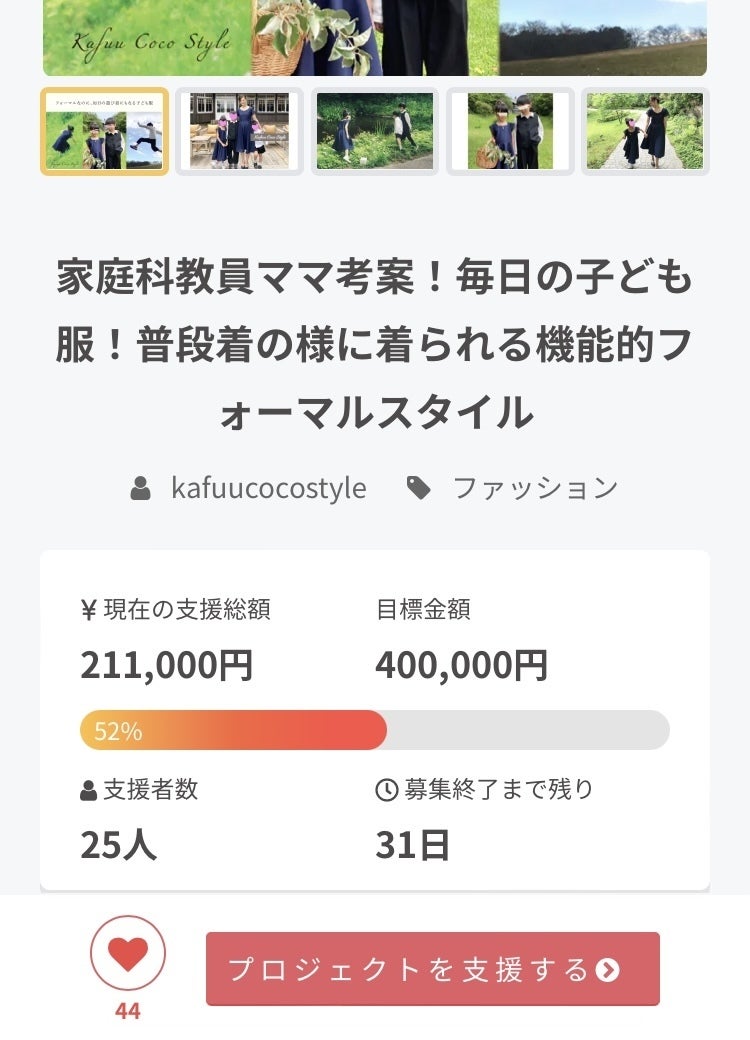The image size is (750, 1040).
Task: Open the kafuucocostyle creator profile link
Action: coord(268,488)
